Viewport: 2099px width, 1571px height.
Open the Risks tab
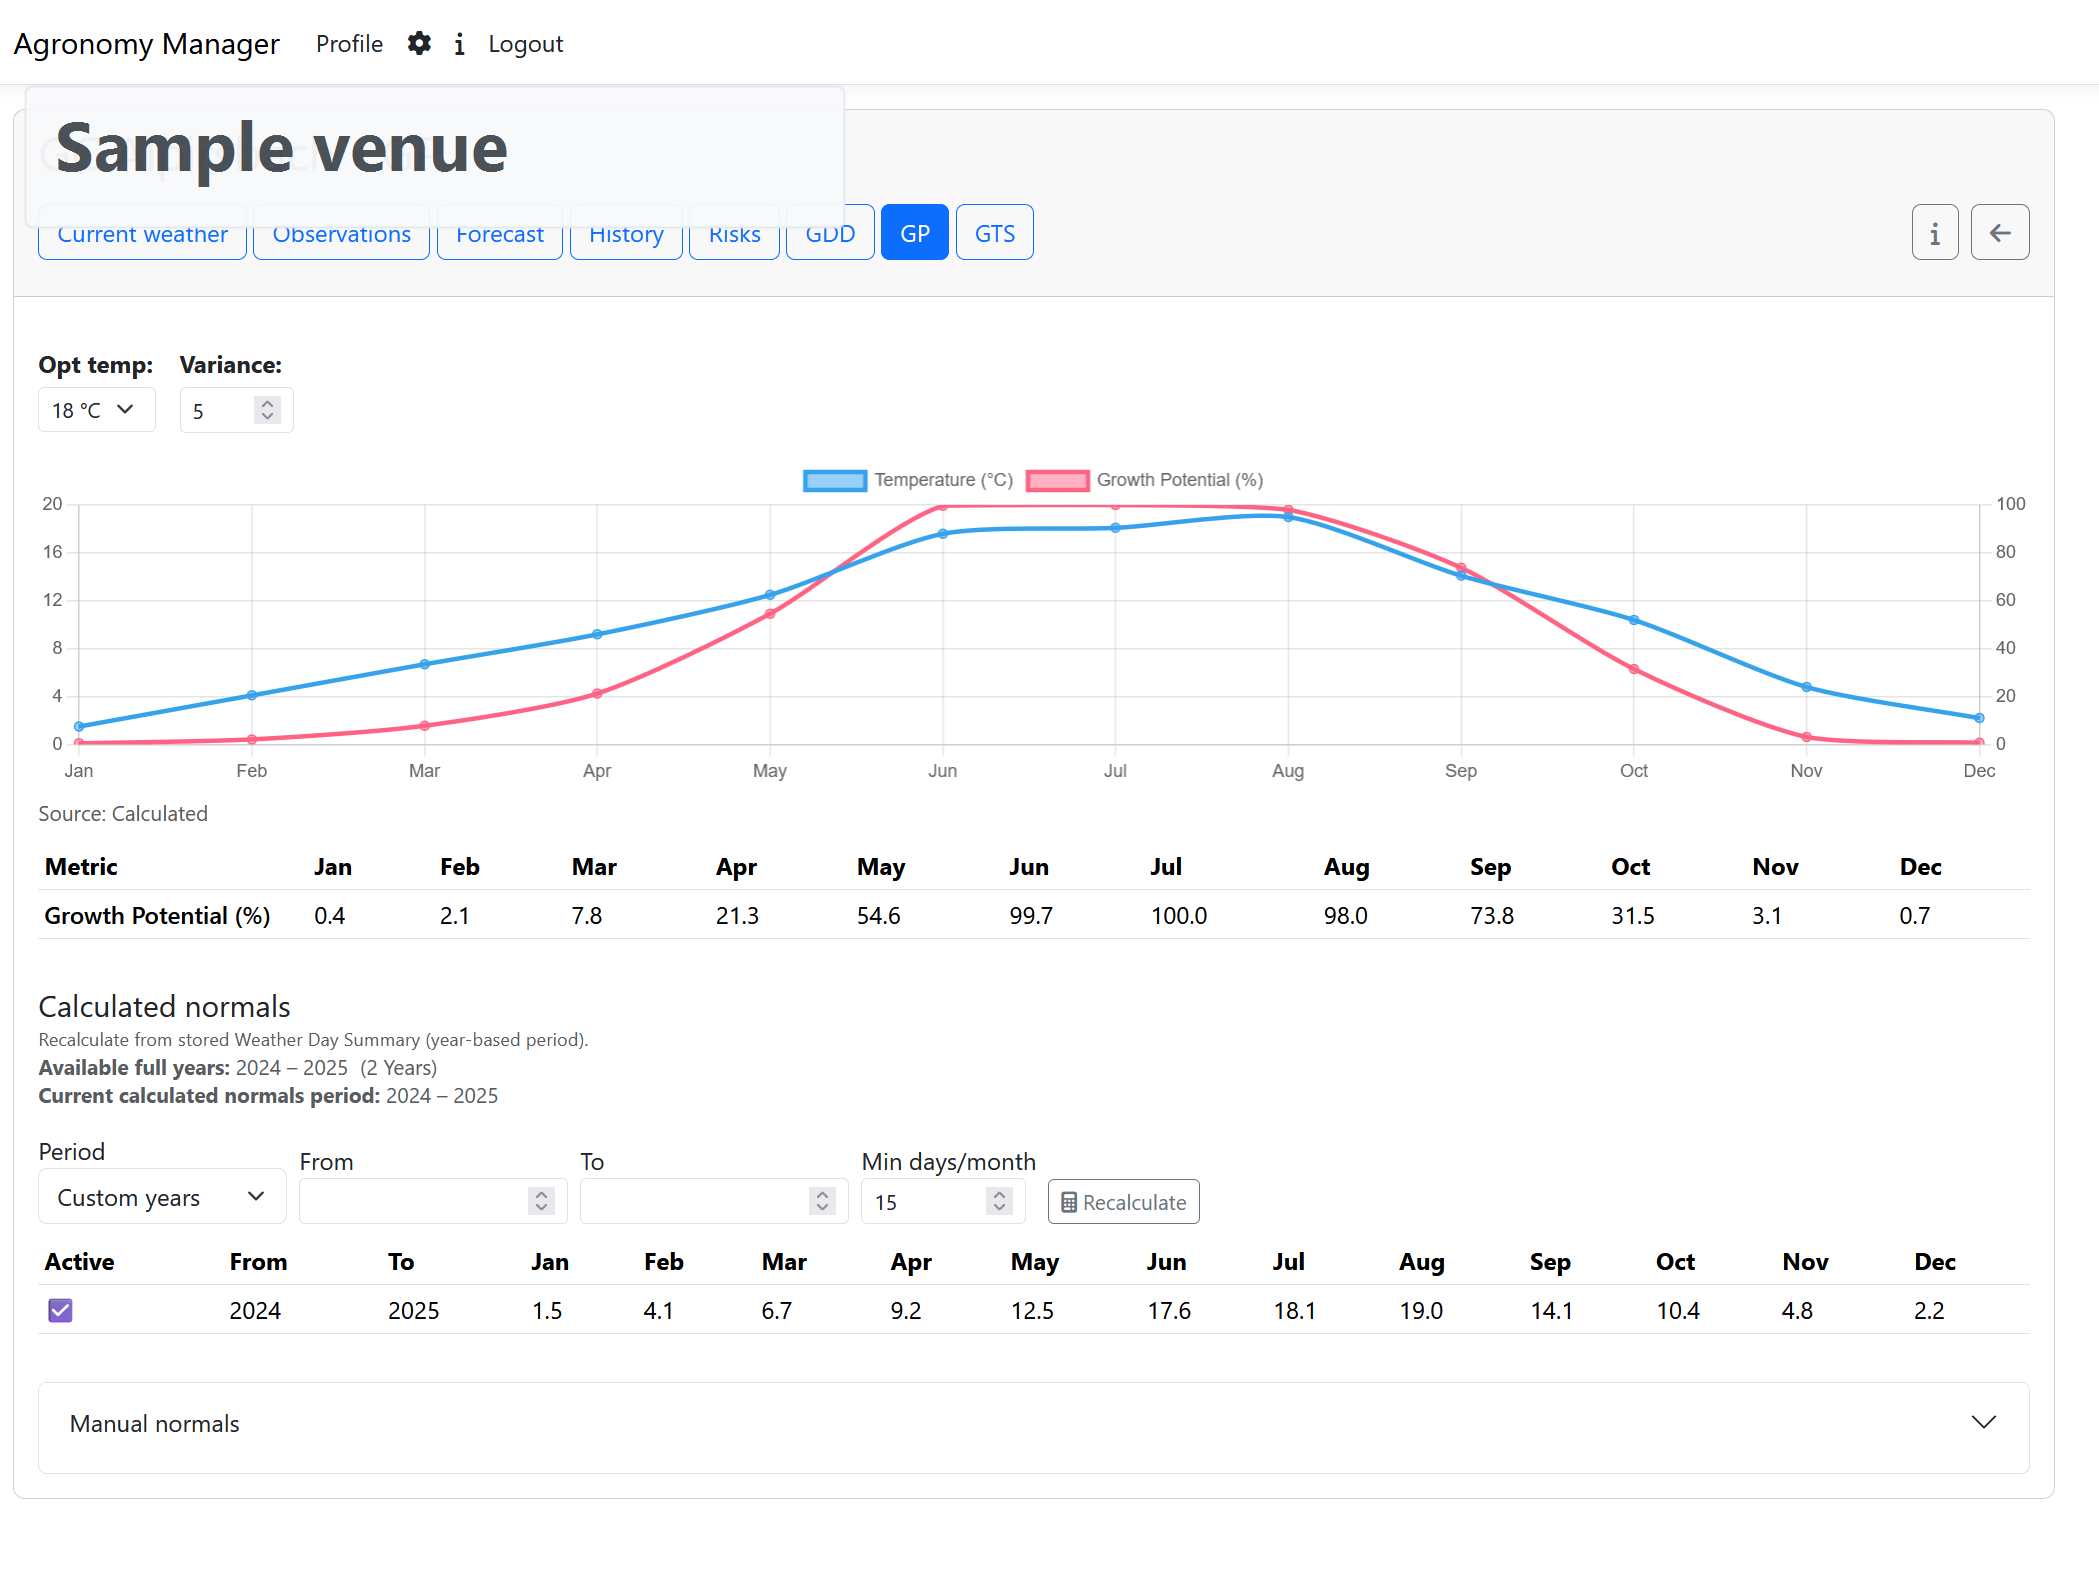[x=734, y=233]
